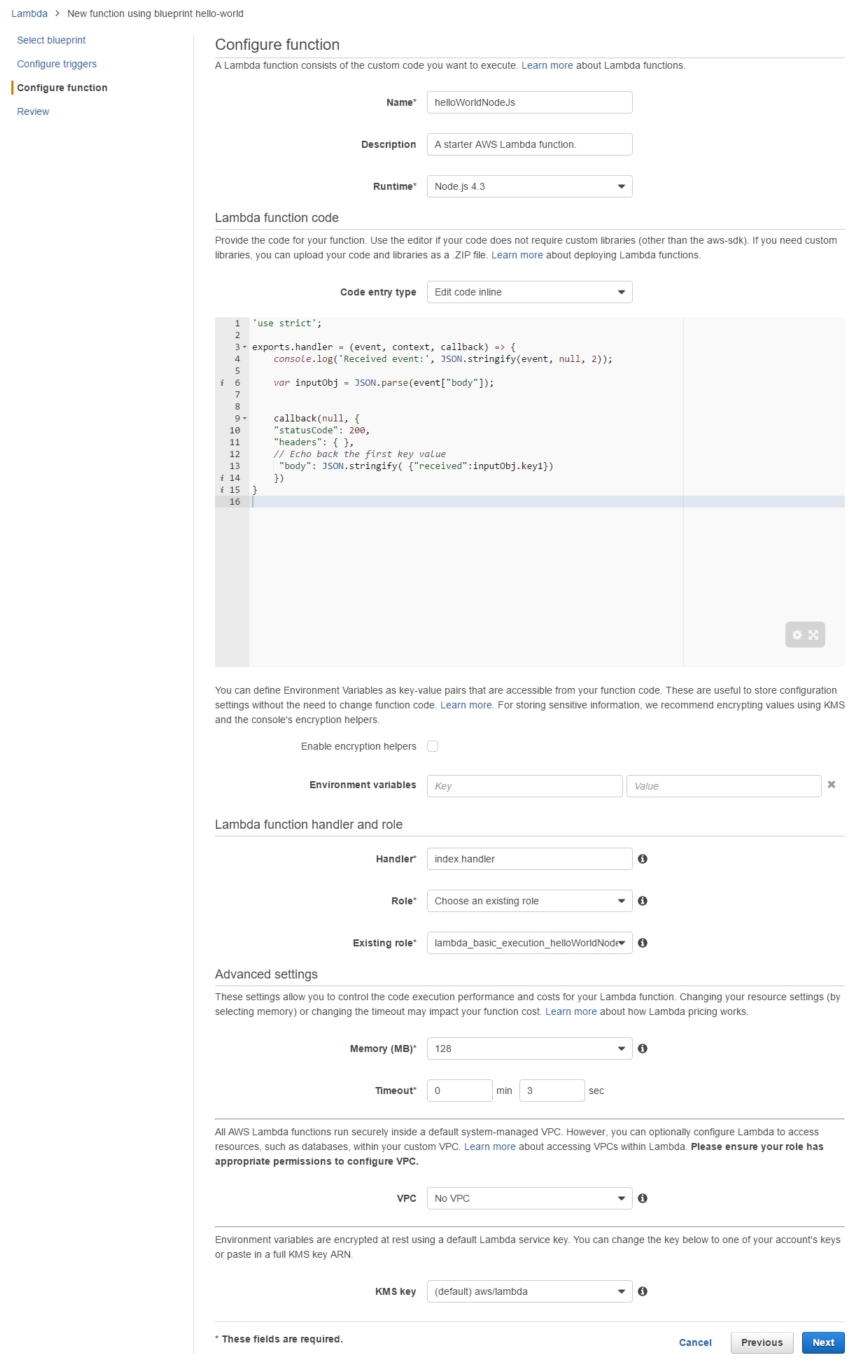Click the info marker beside code line 15

(222, 490)
